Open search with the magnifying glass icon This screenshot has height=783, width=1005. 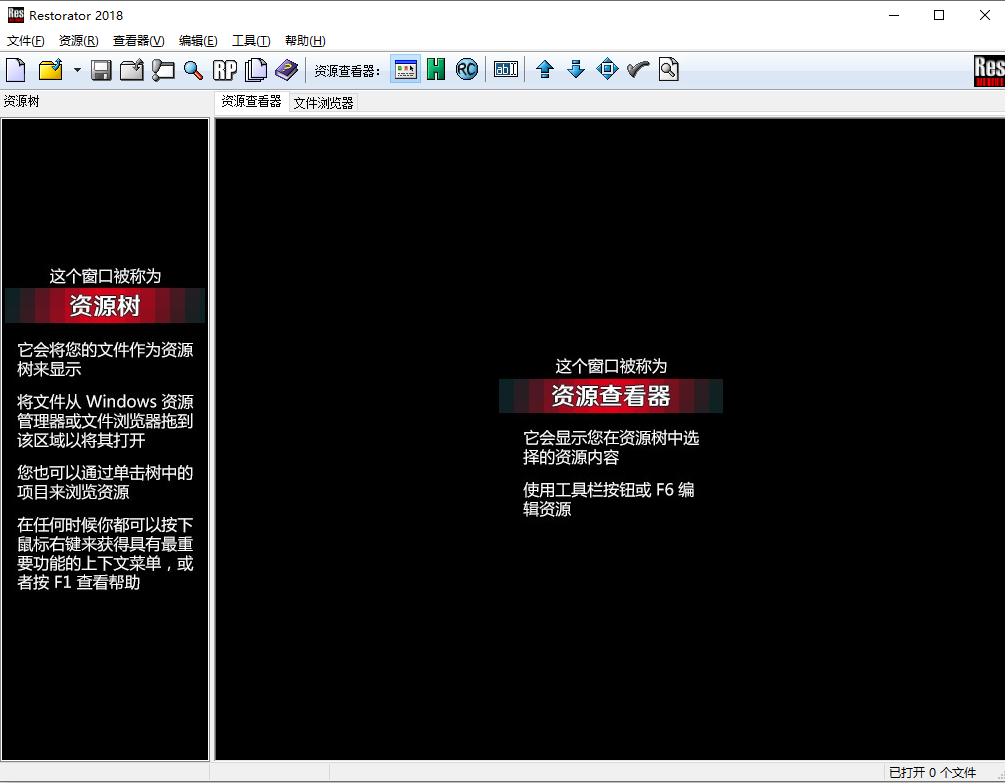(193, 70)
